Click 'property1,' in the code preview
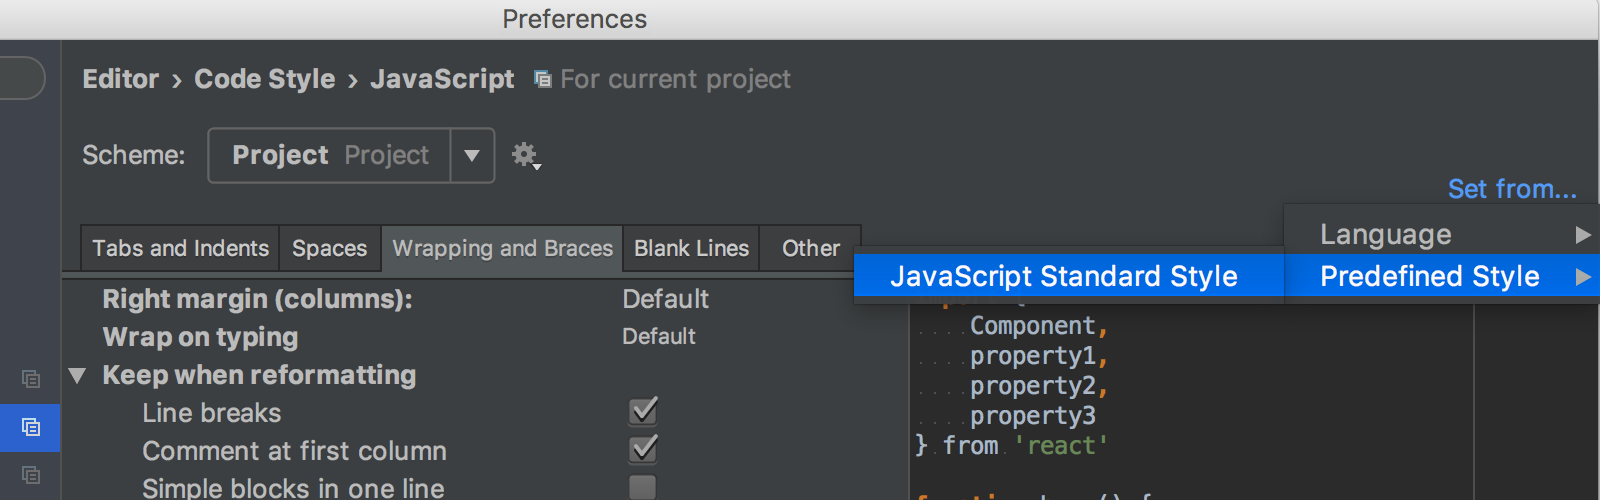This screenshot has width=1600, height=500. (x=1039, y=356)
